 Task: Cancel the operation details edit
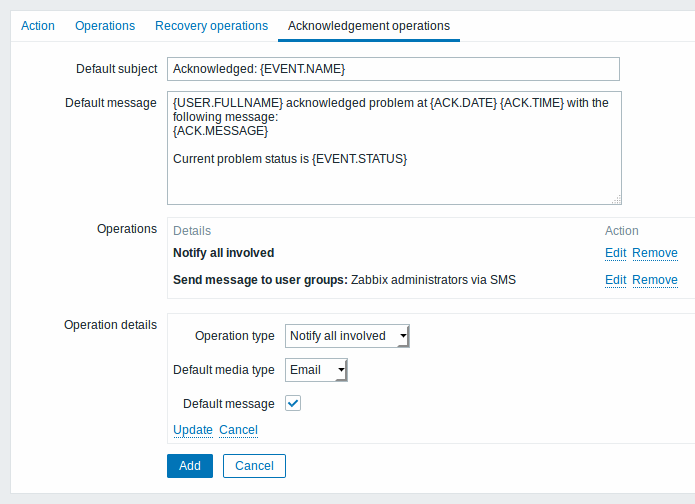[x=238, y=430]
